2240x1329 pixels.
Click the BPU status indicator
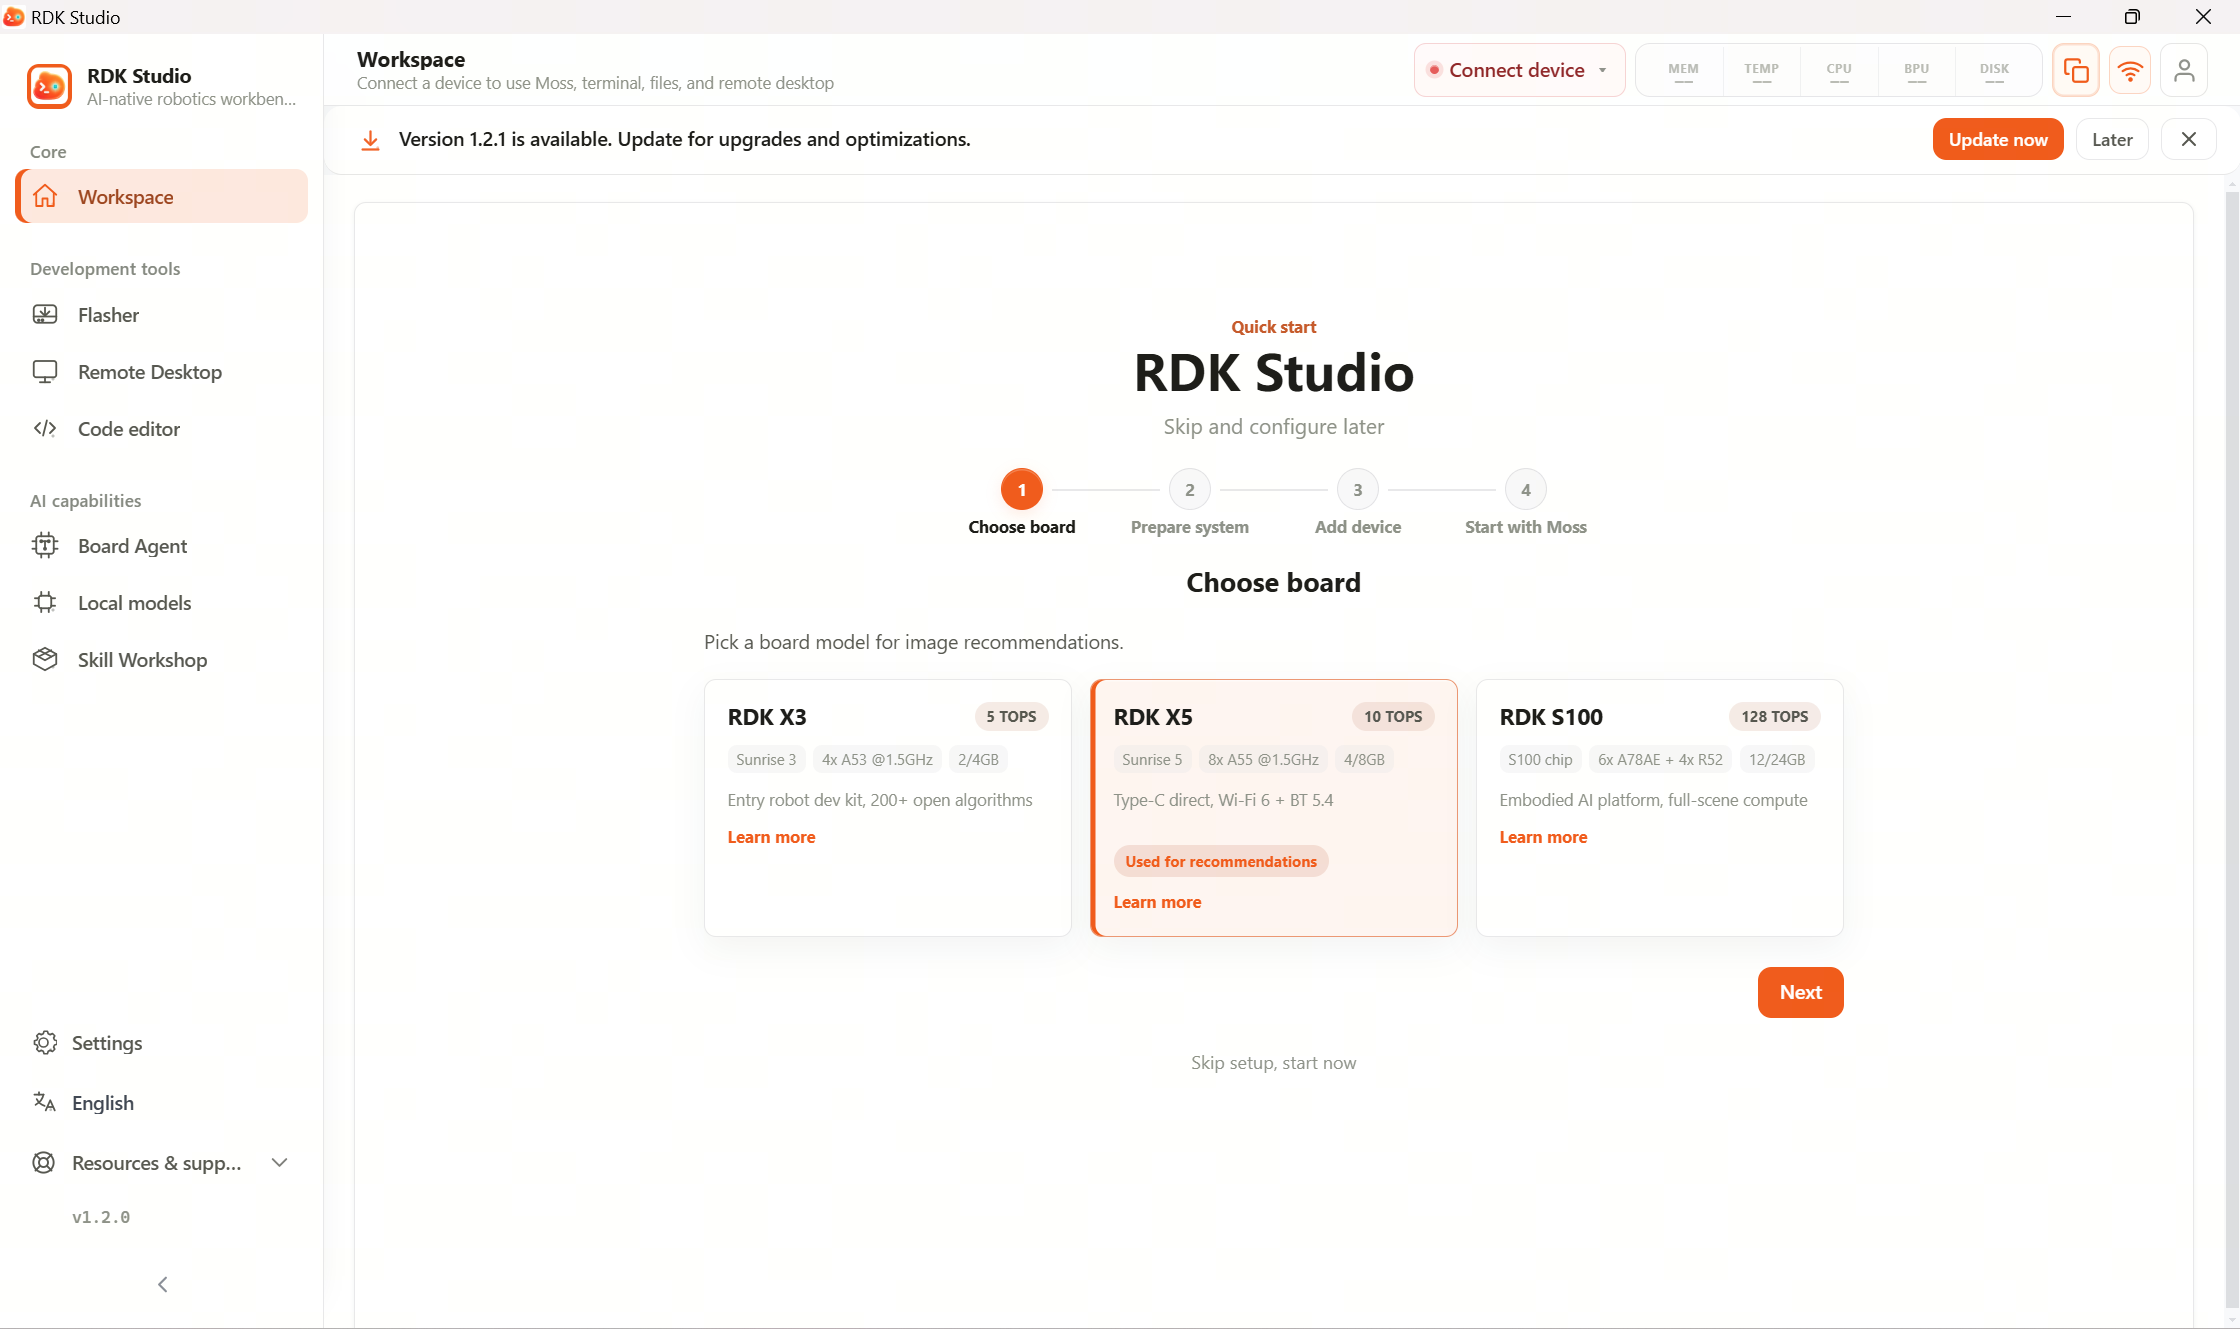[1916, 70]
